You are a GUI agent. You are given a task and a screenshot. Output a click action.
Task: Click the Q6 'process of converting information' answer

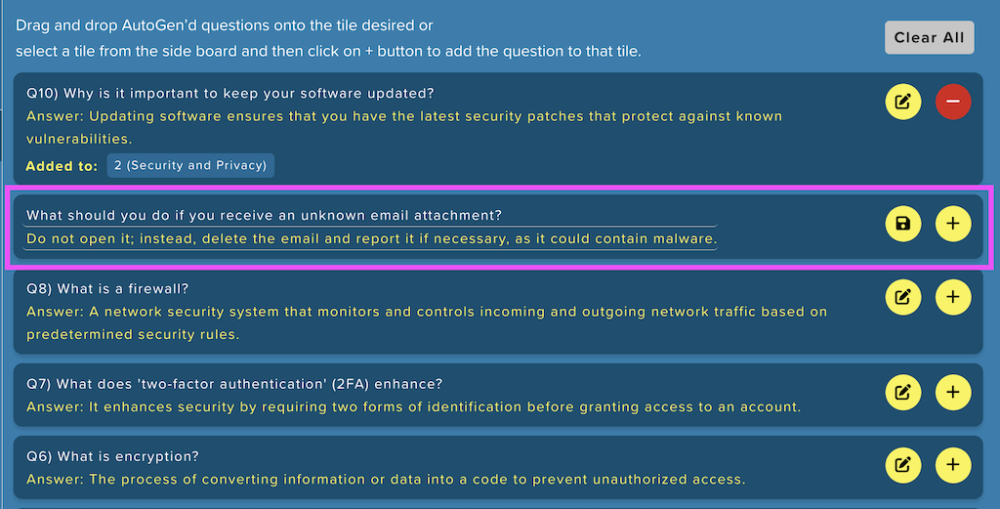click(x=385, y=479)
